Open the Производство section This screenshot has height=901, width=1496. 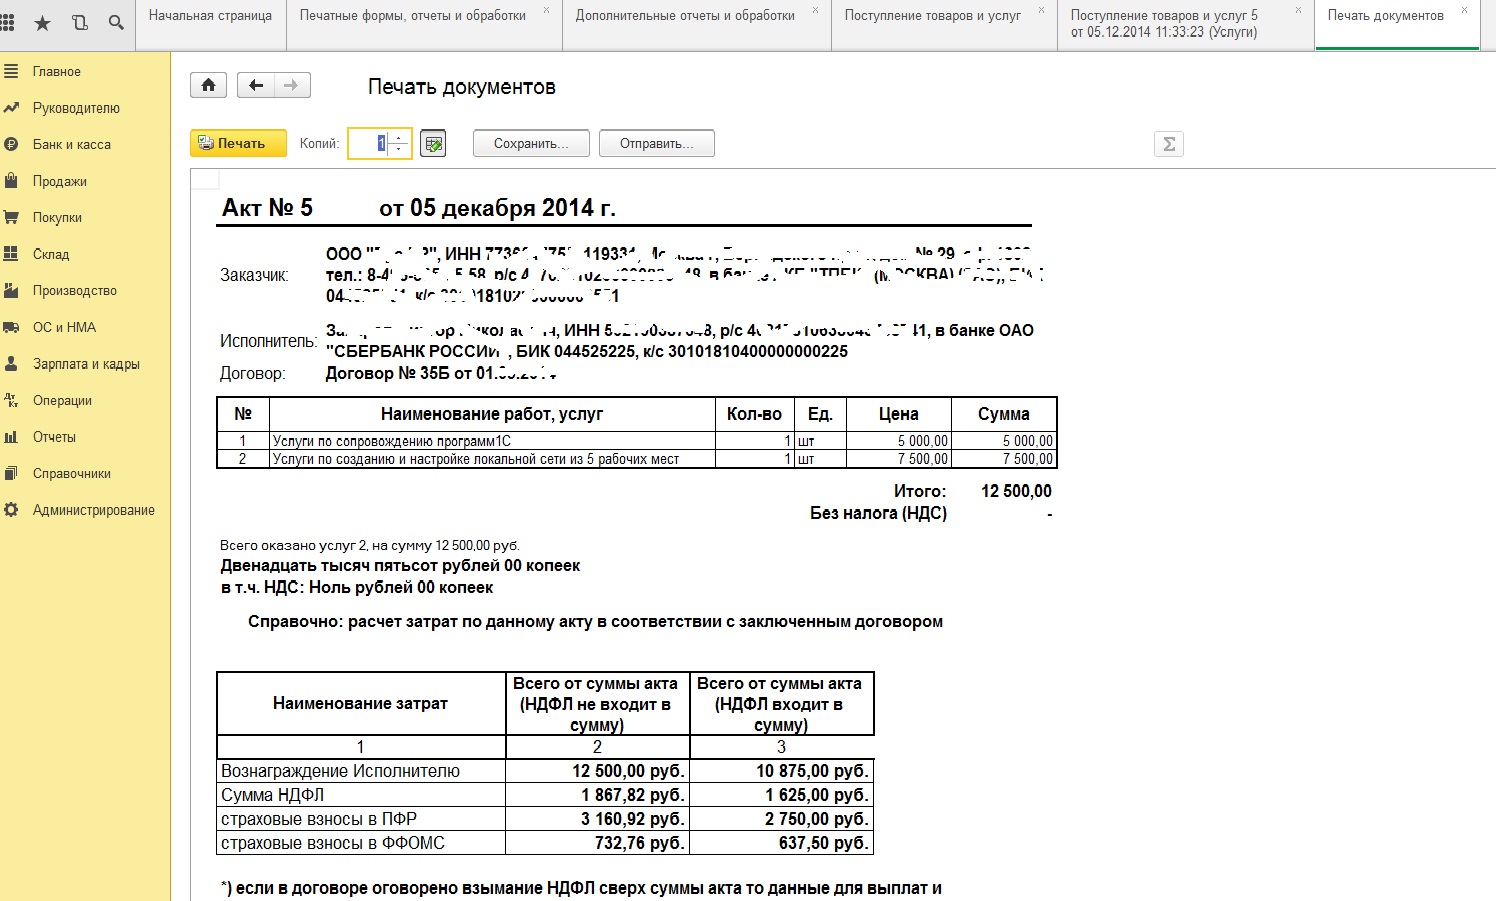(x=74, y=291)
